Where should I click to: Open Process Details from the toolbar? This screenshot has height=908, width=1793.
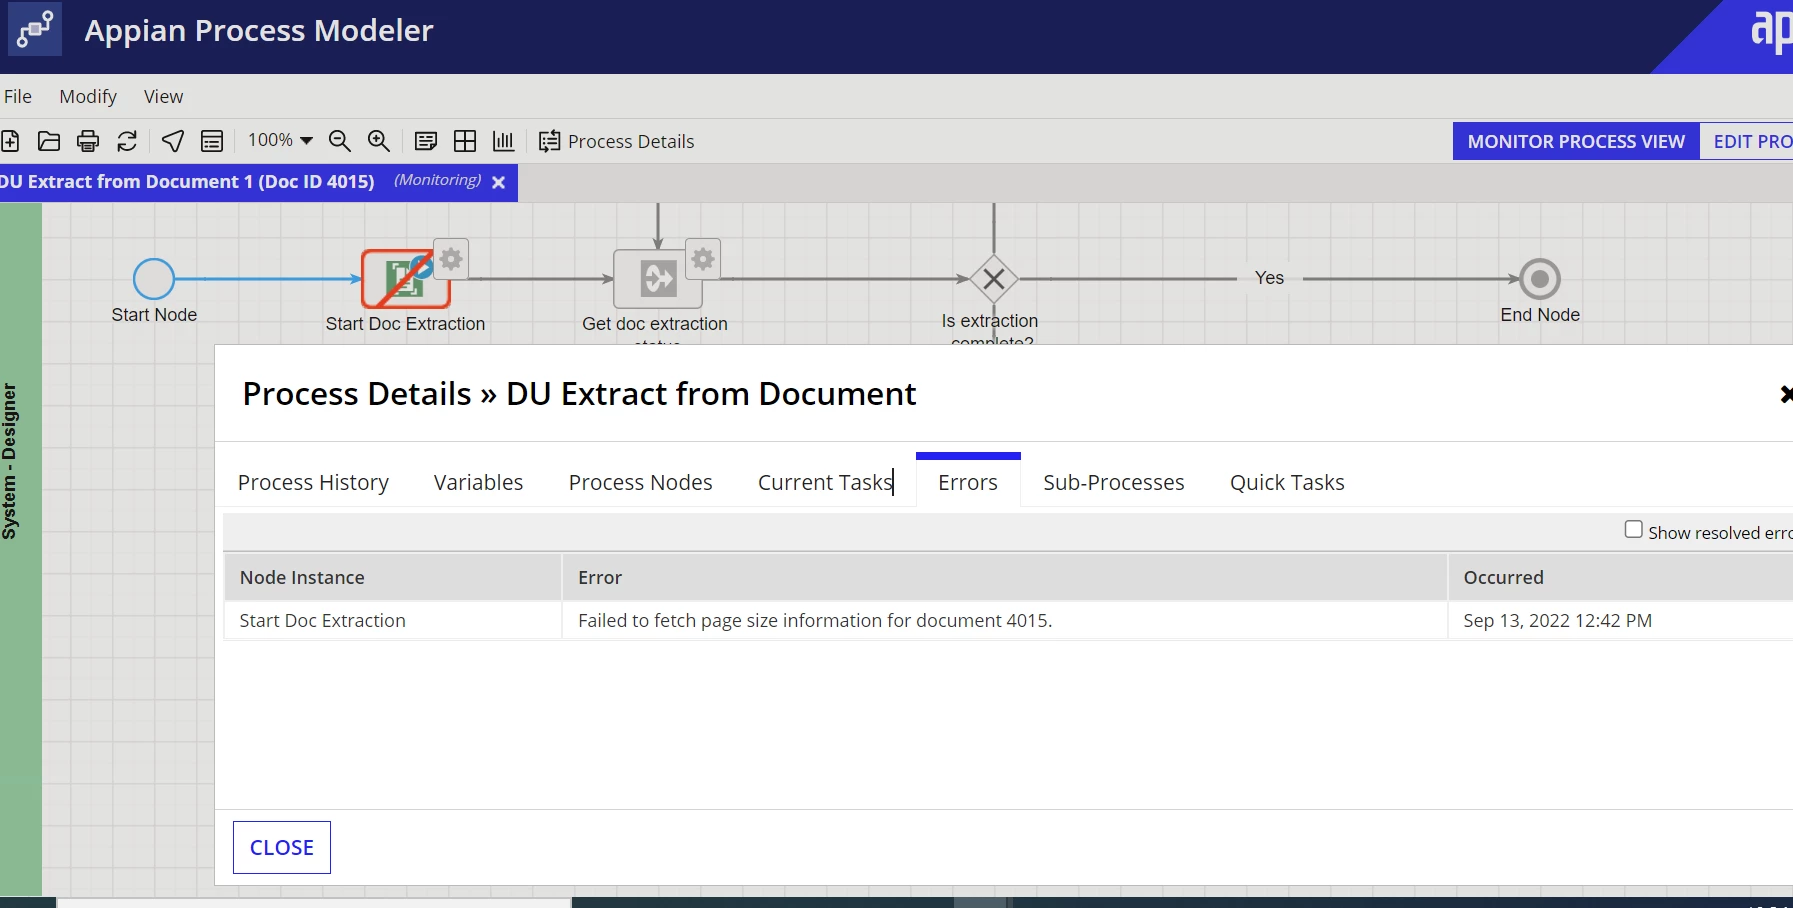coord(616,141)
